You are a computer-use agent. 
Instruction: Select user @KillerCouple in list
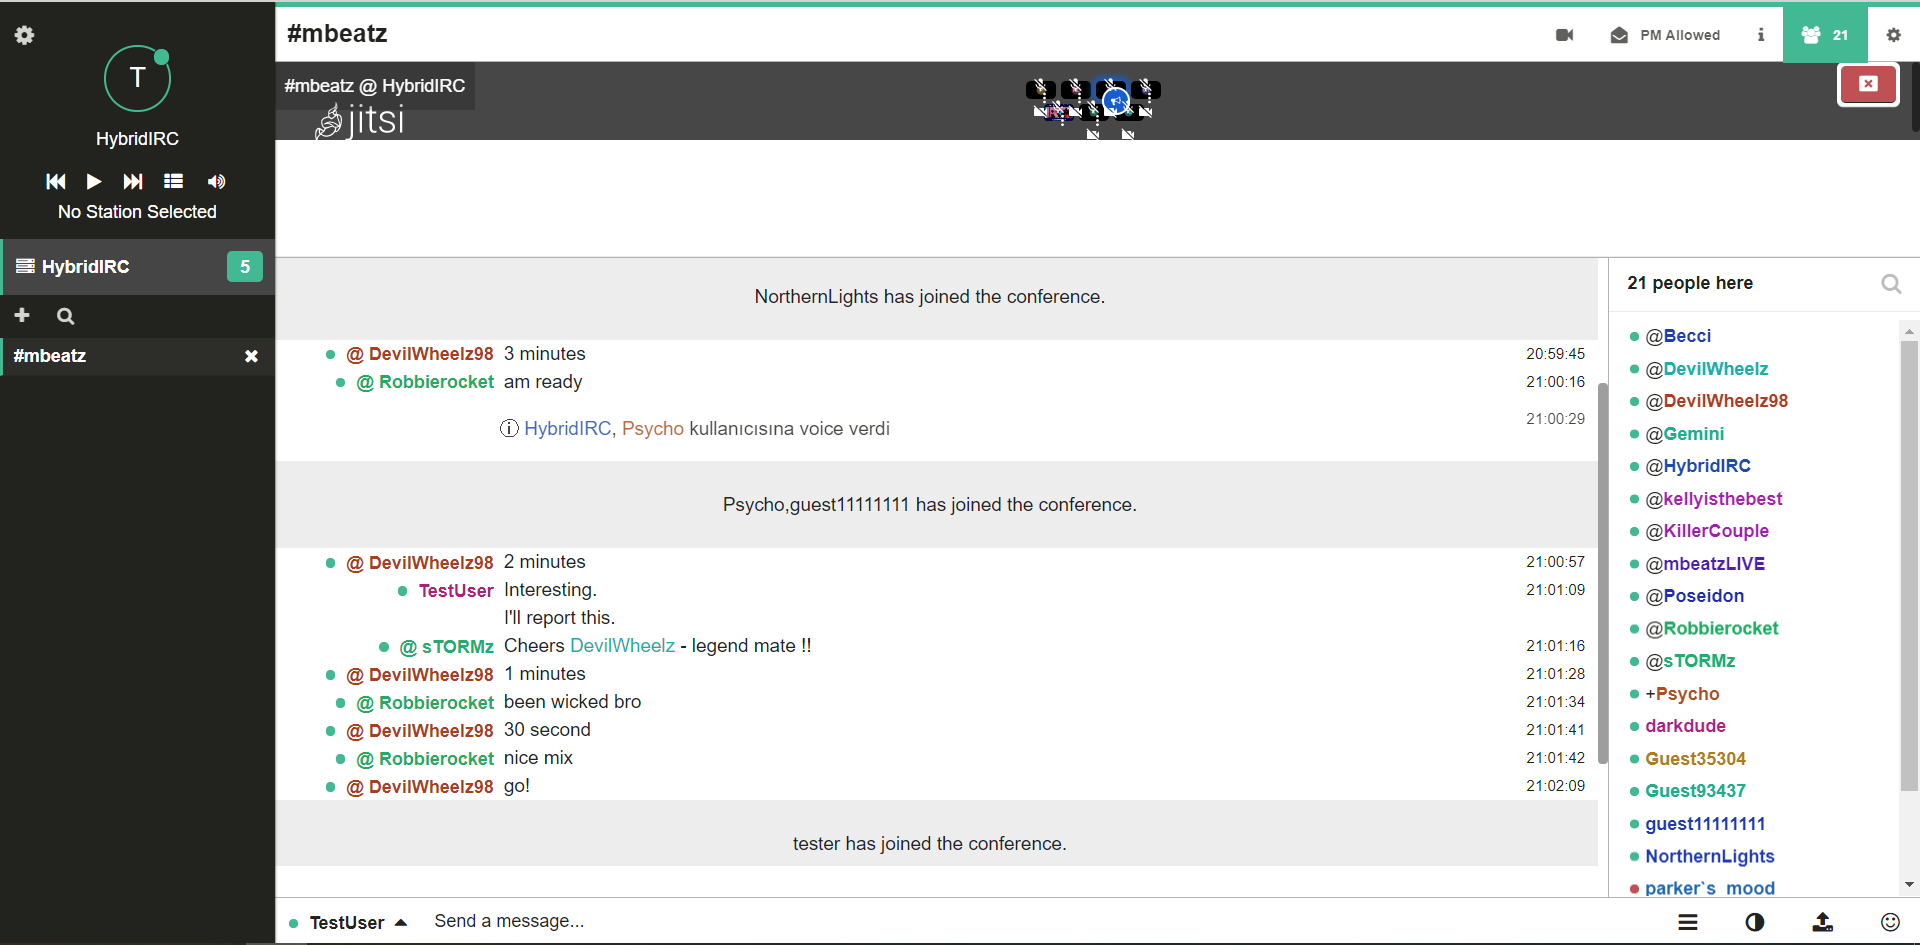1707,531
